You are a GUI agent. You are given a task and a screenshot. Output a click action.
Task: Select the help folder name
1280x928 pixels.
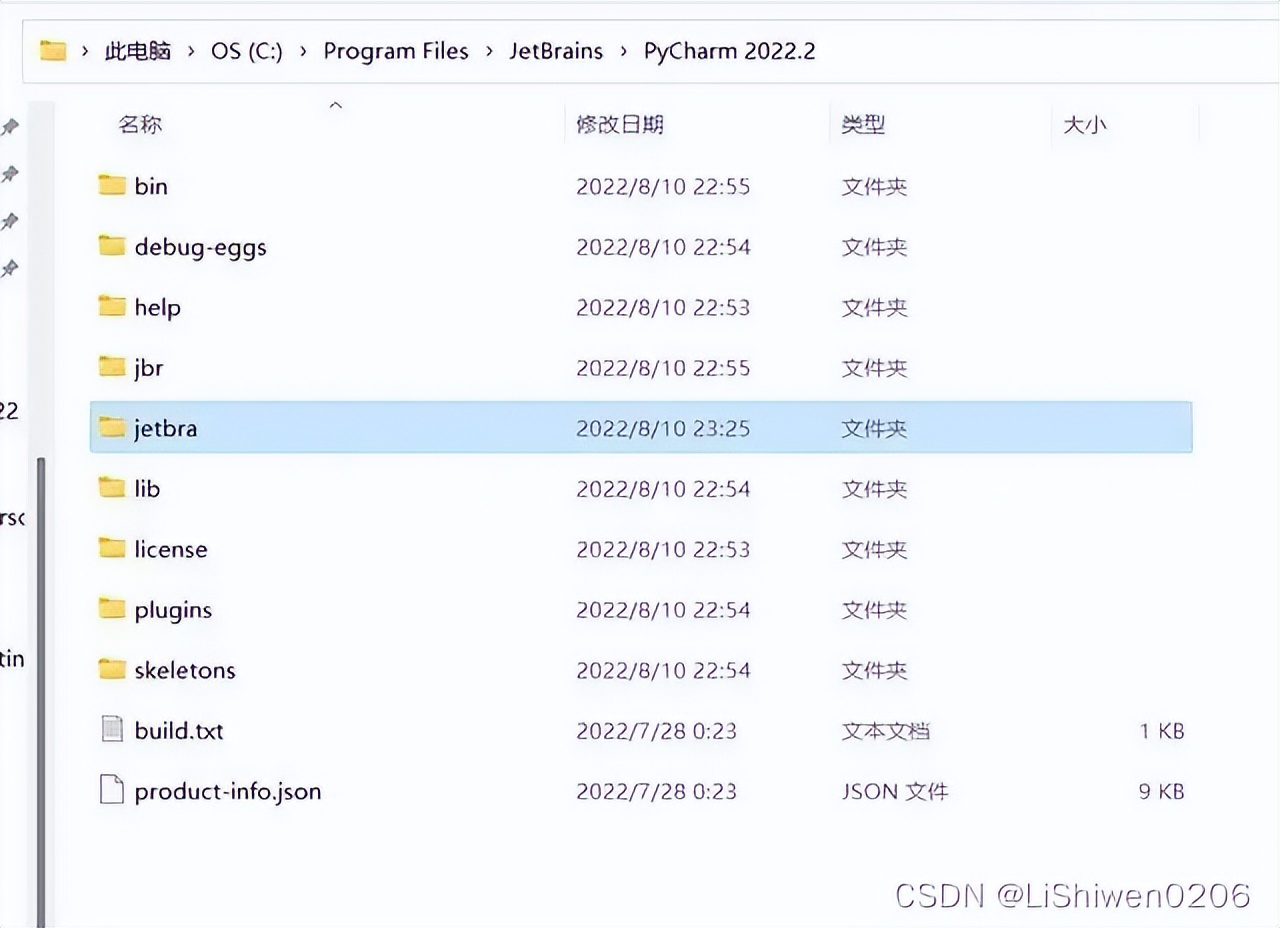tap(157, 307)
